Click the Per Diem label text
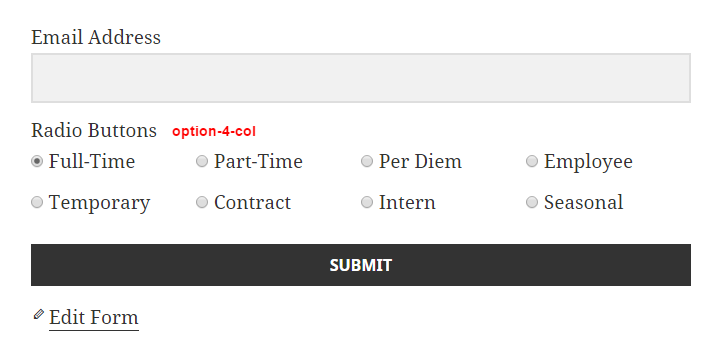 pos(420,162)
